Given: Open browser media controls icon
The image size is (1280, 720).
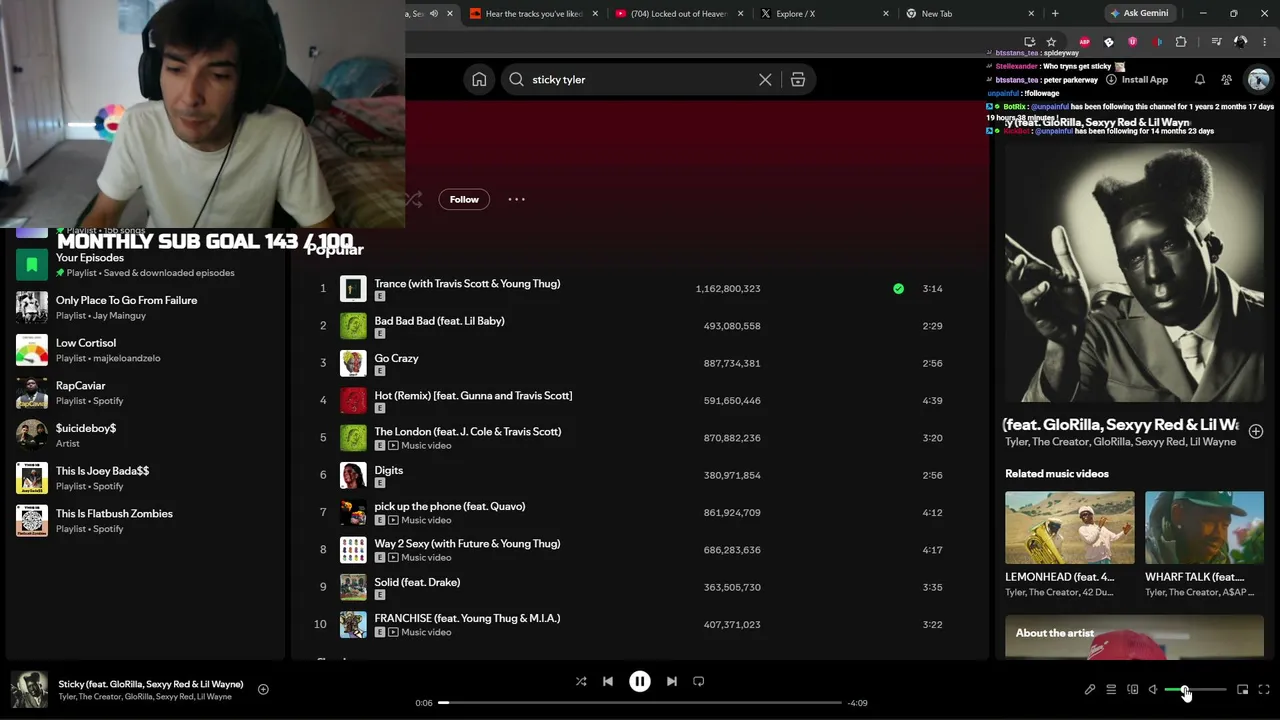Looking at the screenshot, I should (x=1216, y=42).
